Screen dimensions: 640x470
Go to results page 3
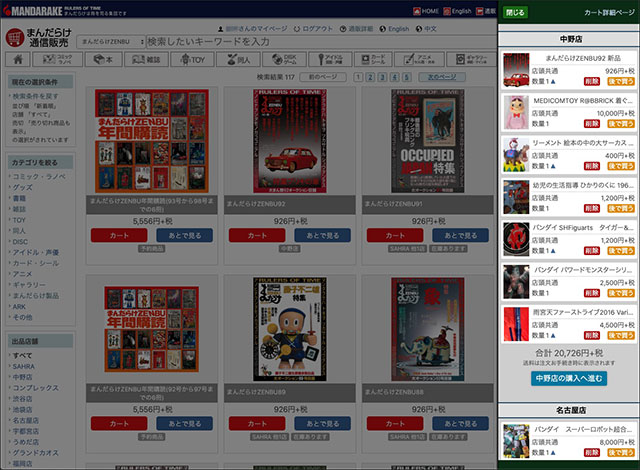(382, 77)
